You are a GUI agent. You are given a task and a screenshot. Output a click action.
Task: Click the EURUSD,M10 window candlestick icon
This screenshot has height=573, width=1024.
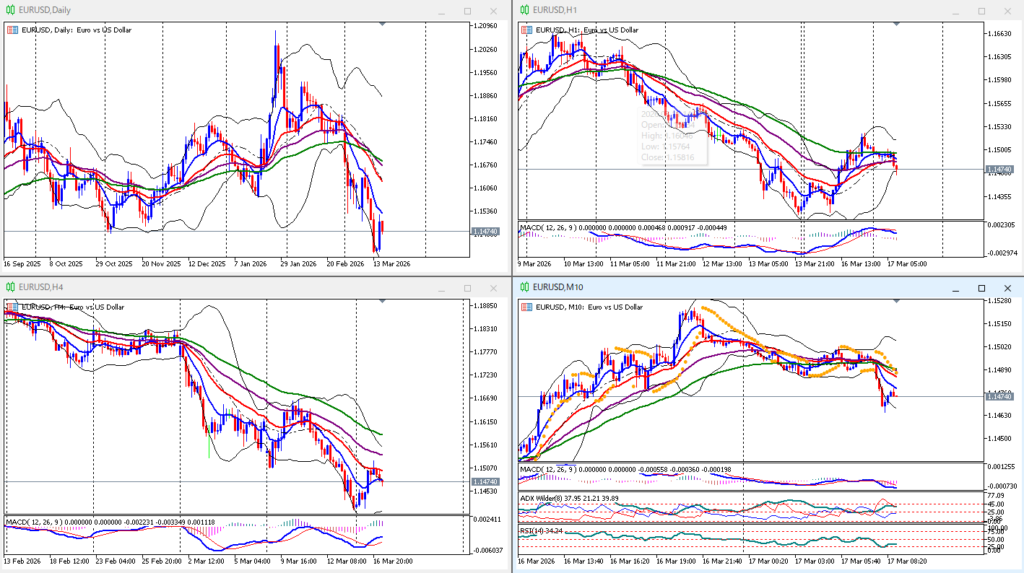pyautogui.click(x=523, y=287)
